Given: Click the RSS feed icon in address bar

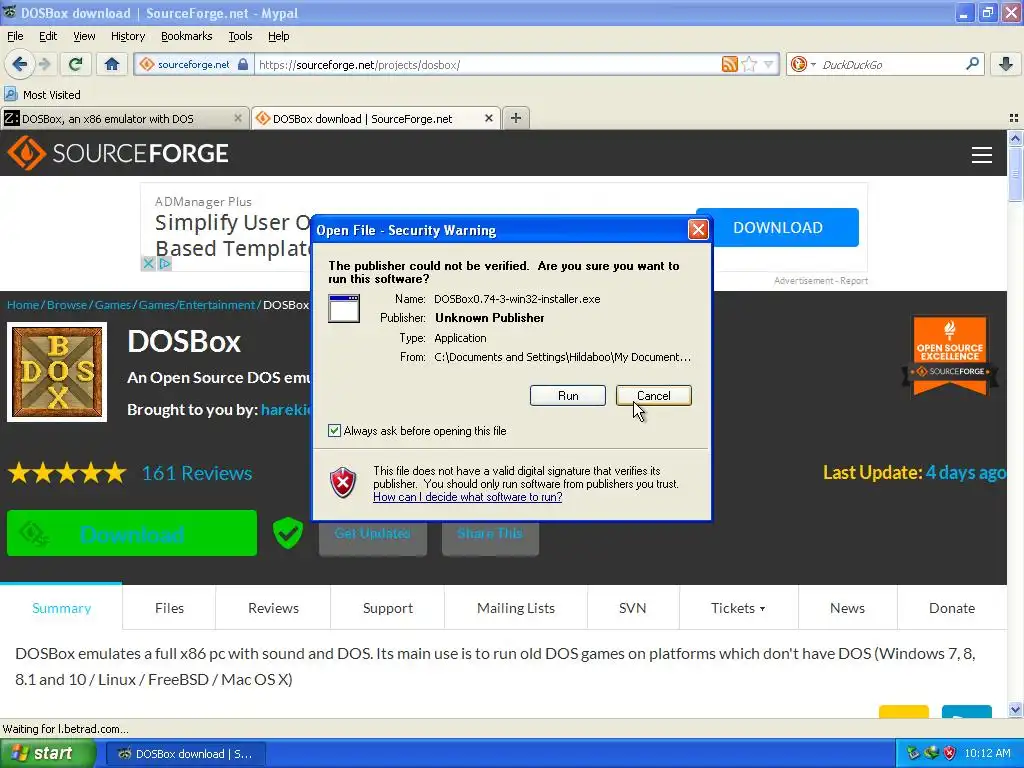Looking at the screenshot, I should pos(729,64).
